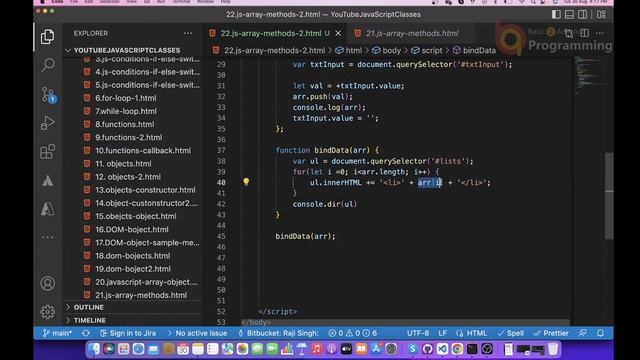
Task: Open Visual Studio Code in the Dock
Action: pyautogui.click(x=442, y=349)
